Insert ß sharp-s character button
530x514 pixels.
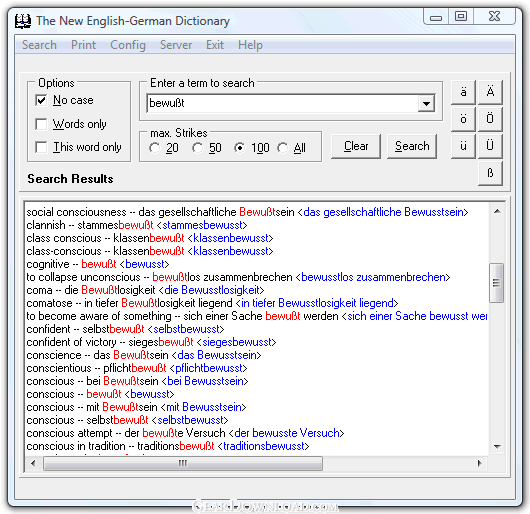tap(490, 173)
